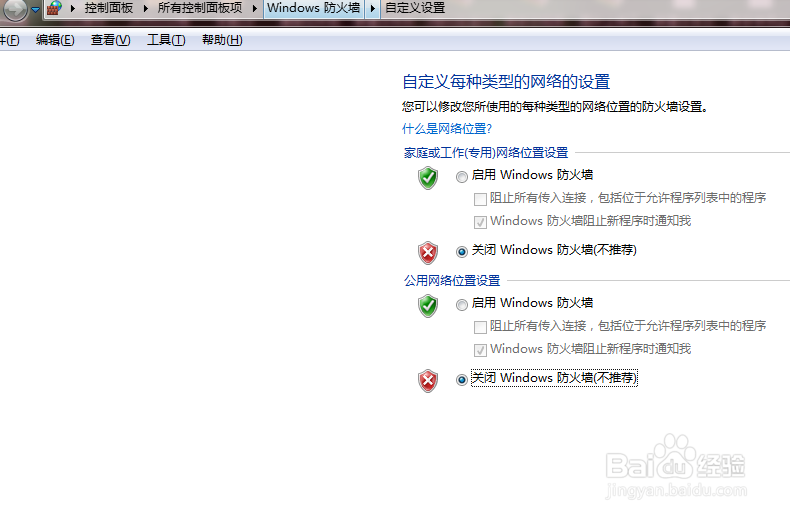790x518 pixels.
Task: Go to 控制面板 breadcrumb
Action: (109, 8)
